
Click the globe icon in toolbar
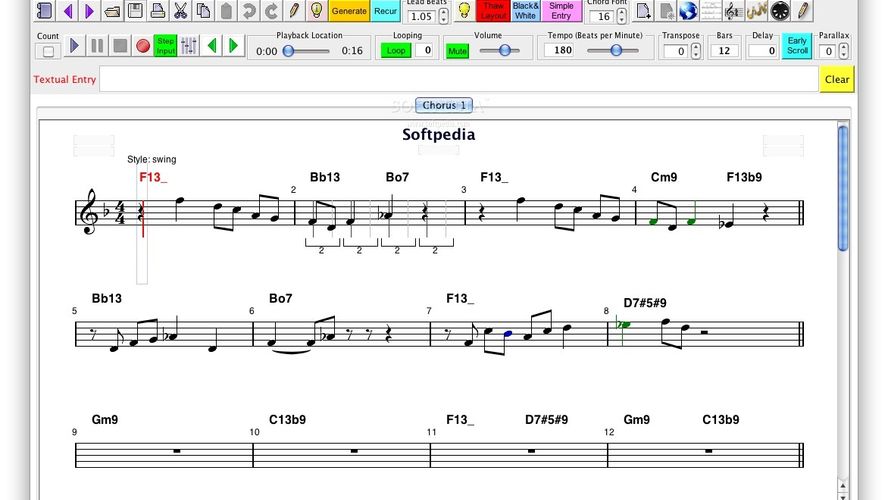pyautogui.click(x=688, y=11)
